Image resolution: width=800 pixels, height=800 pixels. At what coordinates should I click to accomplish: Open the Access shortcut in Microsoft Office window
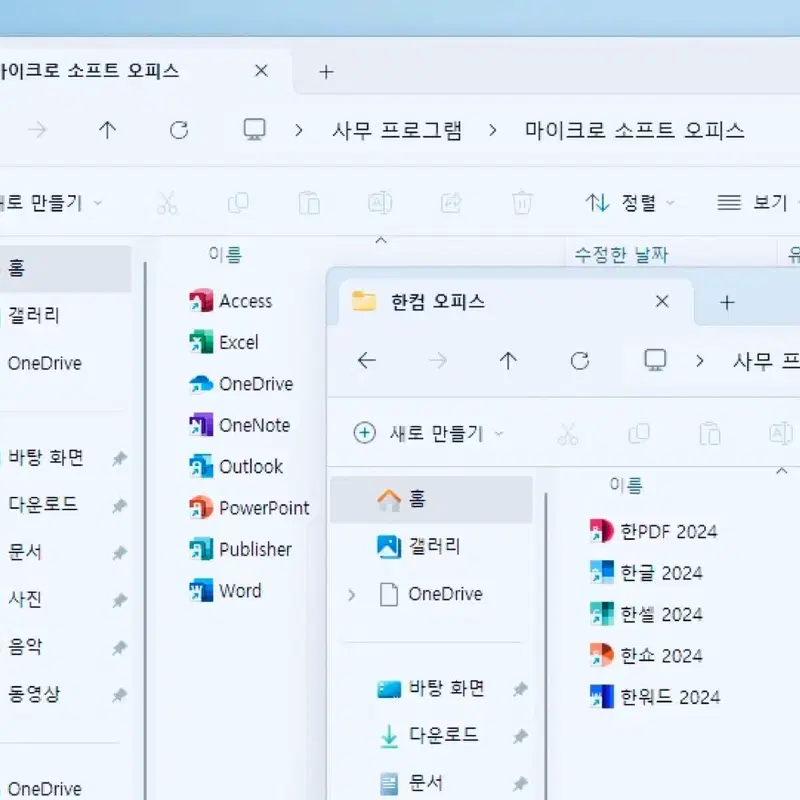click(x=231, y=301)
